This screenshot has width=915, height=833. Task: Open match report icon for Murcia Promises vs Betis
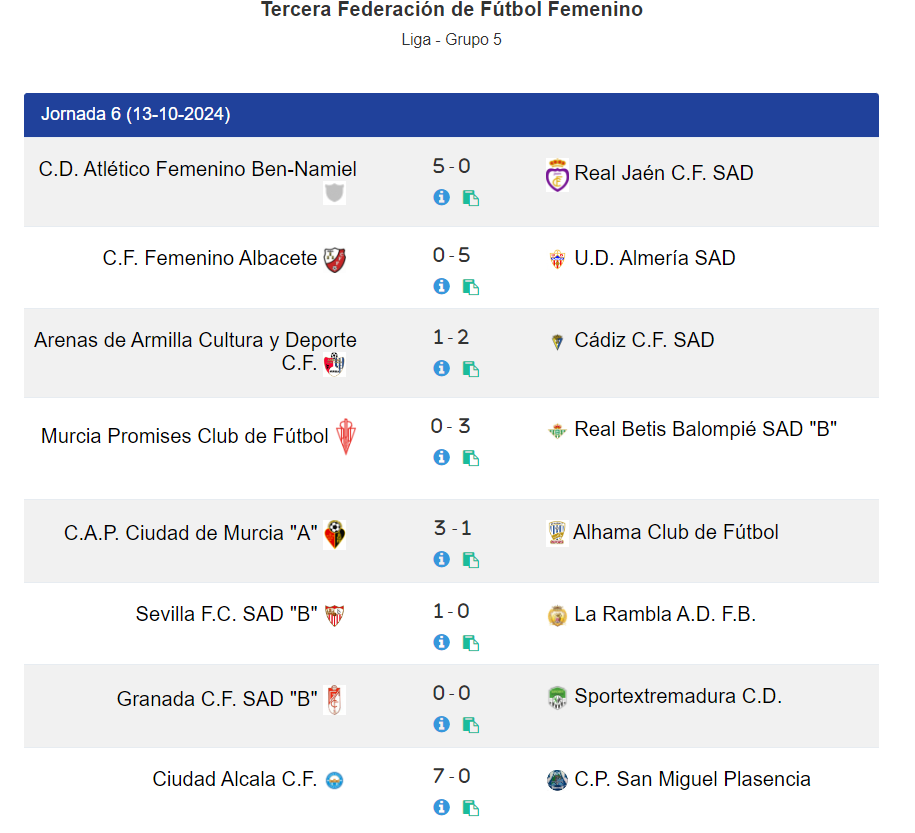470,458
